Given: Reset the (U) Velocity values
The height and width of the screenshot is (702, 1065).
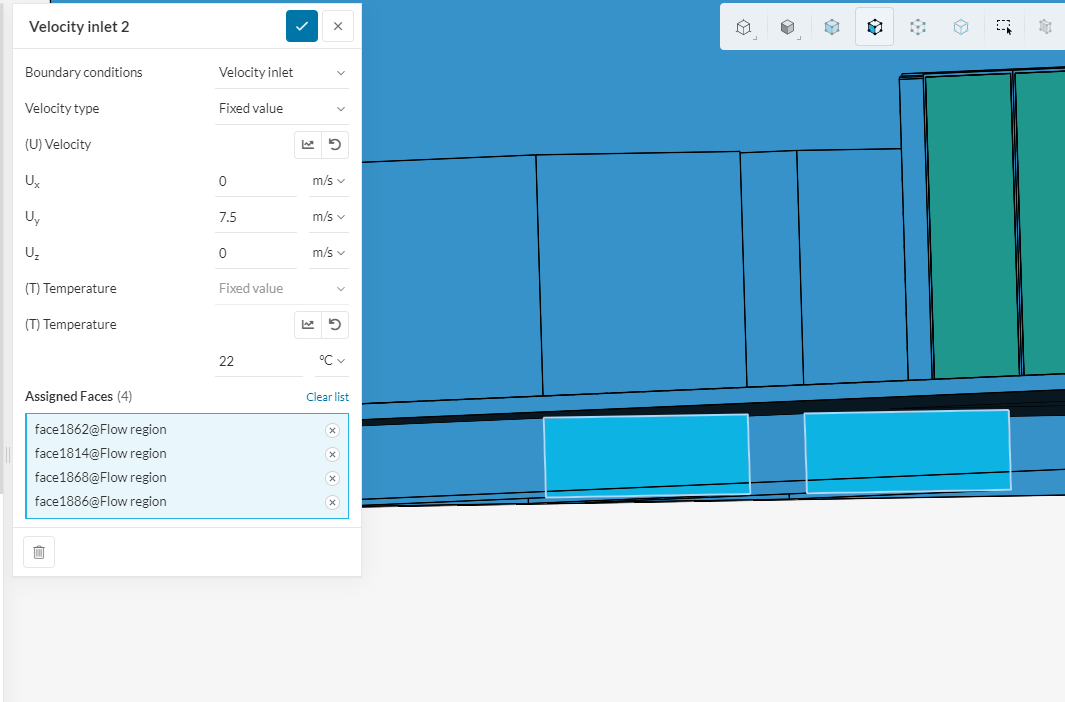Looking at the screenshot, I should click(x=335, y=145).
